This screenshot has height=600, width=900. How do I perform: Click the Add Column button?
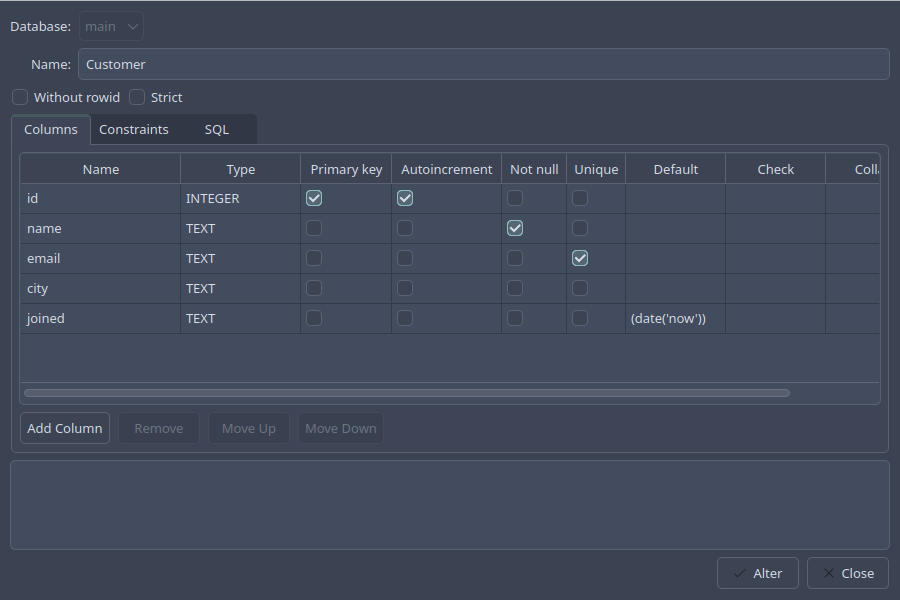(x=65, y=428)
